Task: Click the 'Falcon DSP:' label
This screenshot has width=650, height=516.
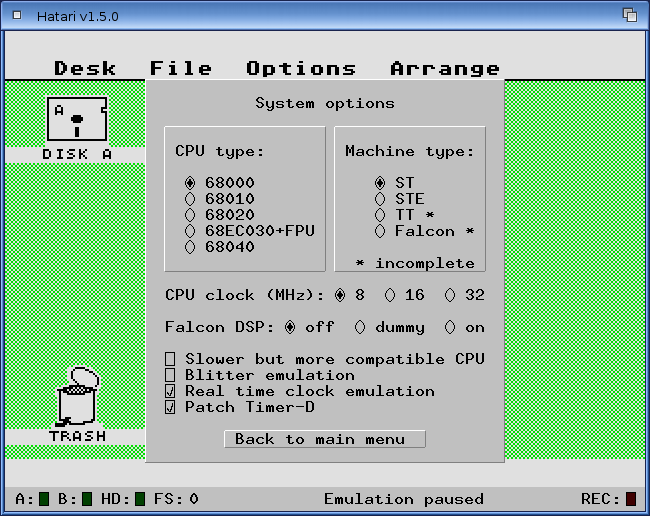Action: pos(219,327)
